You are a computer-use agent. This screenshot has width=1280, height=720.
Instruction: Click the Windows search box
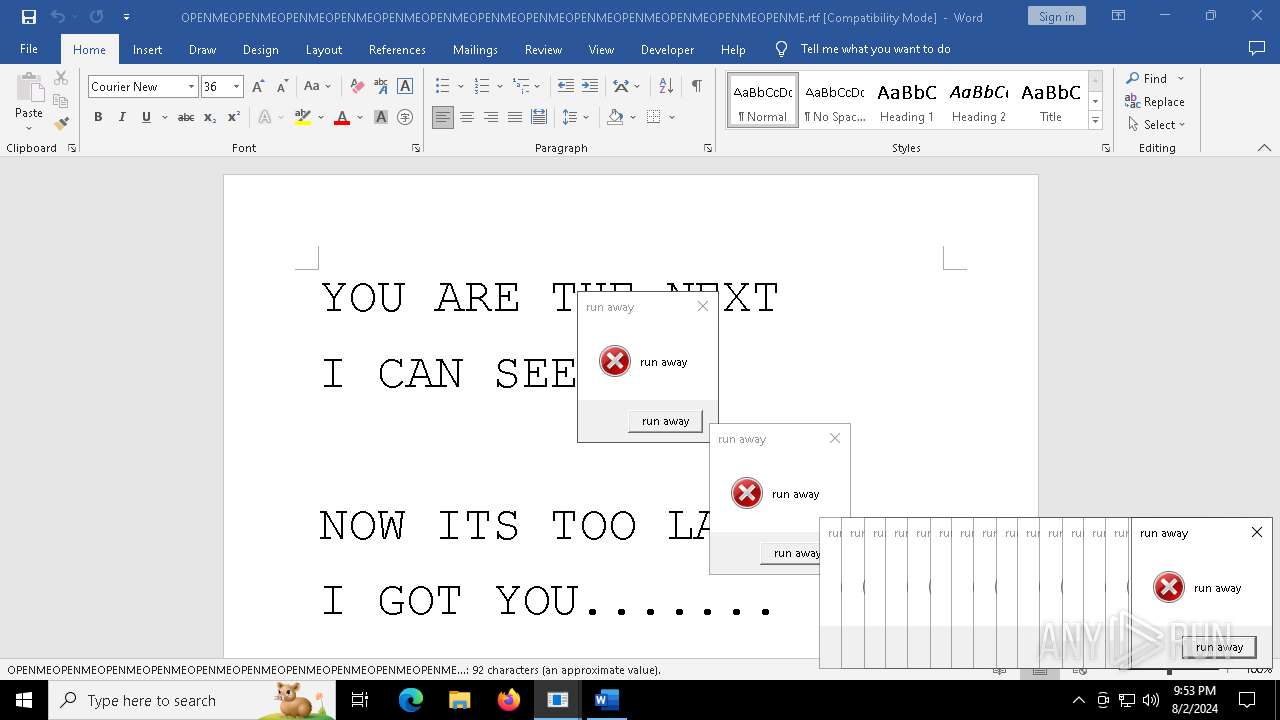192,700
